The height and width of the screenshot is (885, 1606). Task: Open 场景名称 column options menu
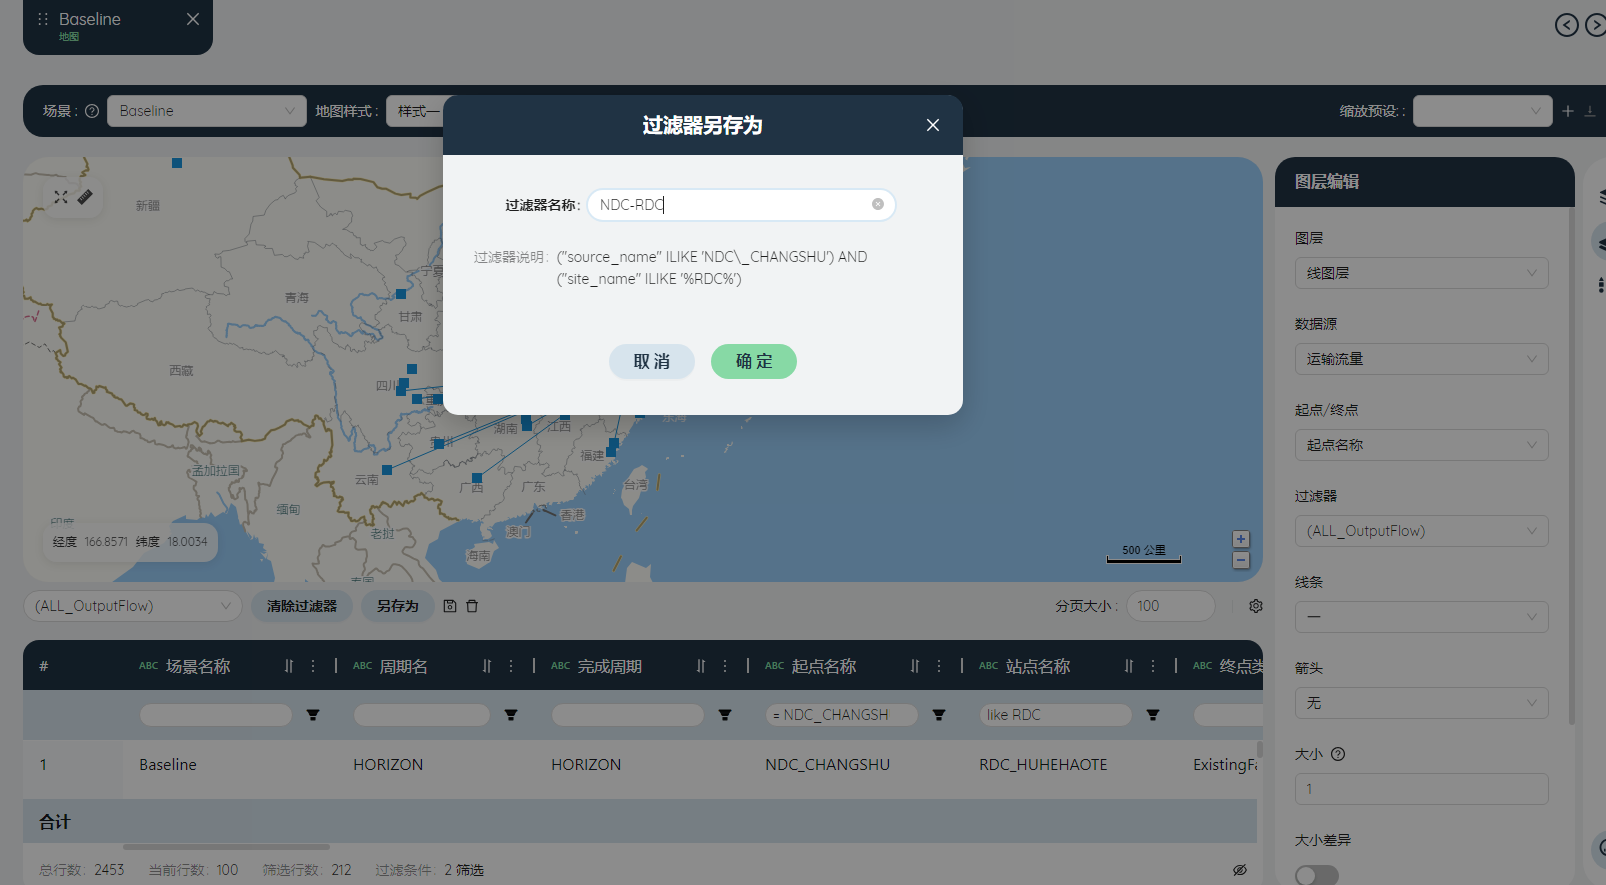(313, 666)
